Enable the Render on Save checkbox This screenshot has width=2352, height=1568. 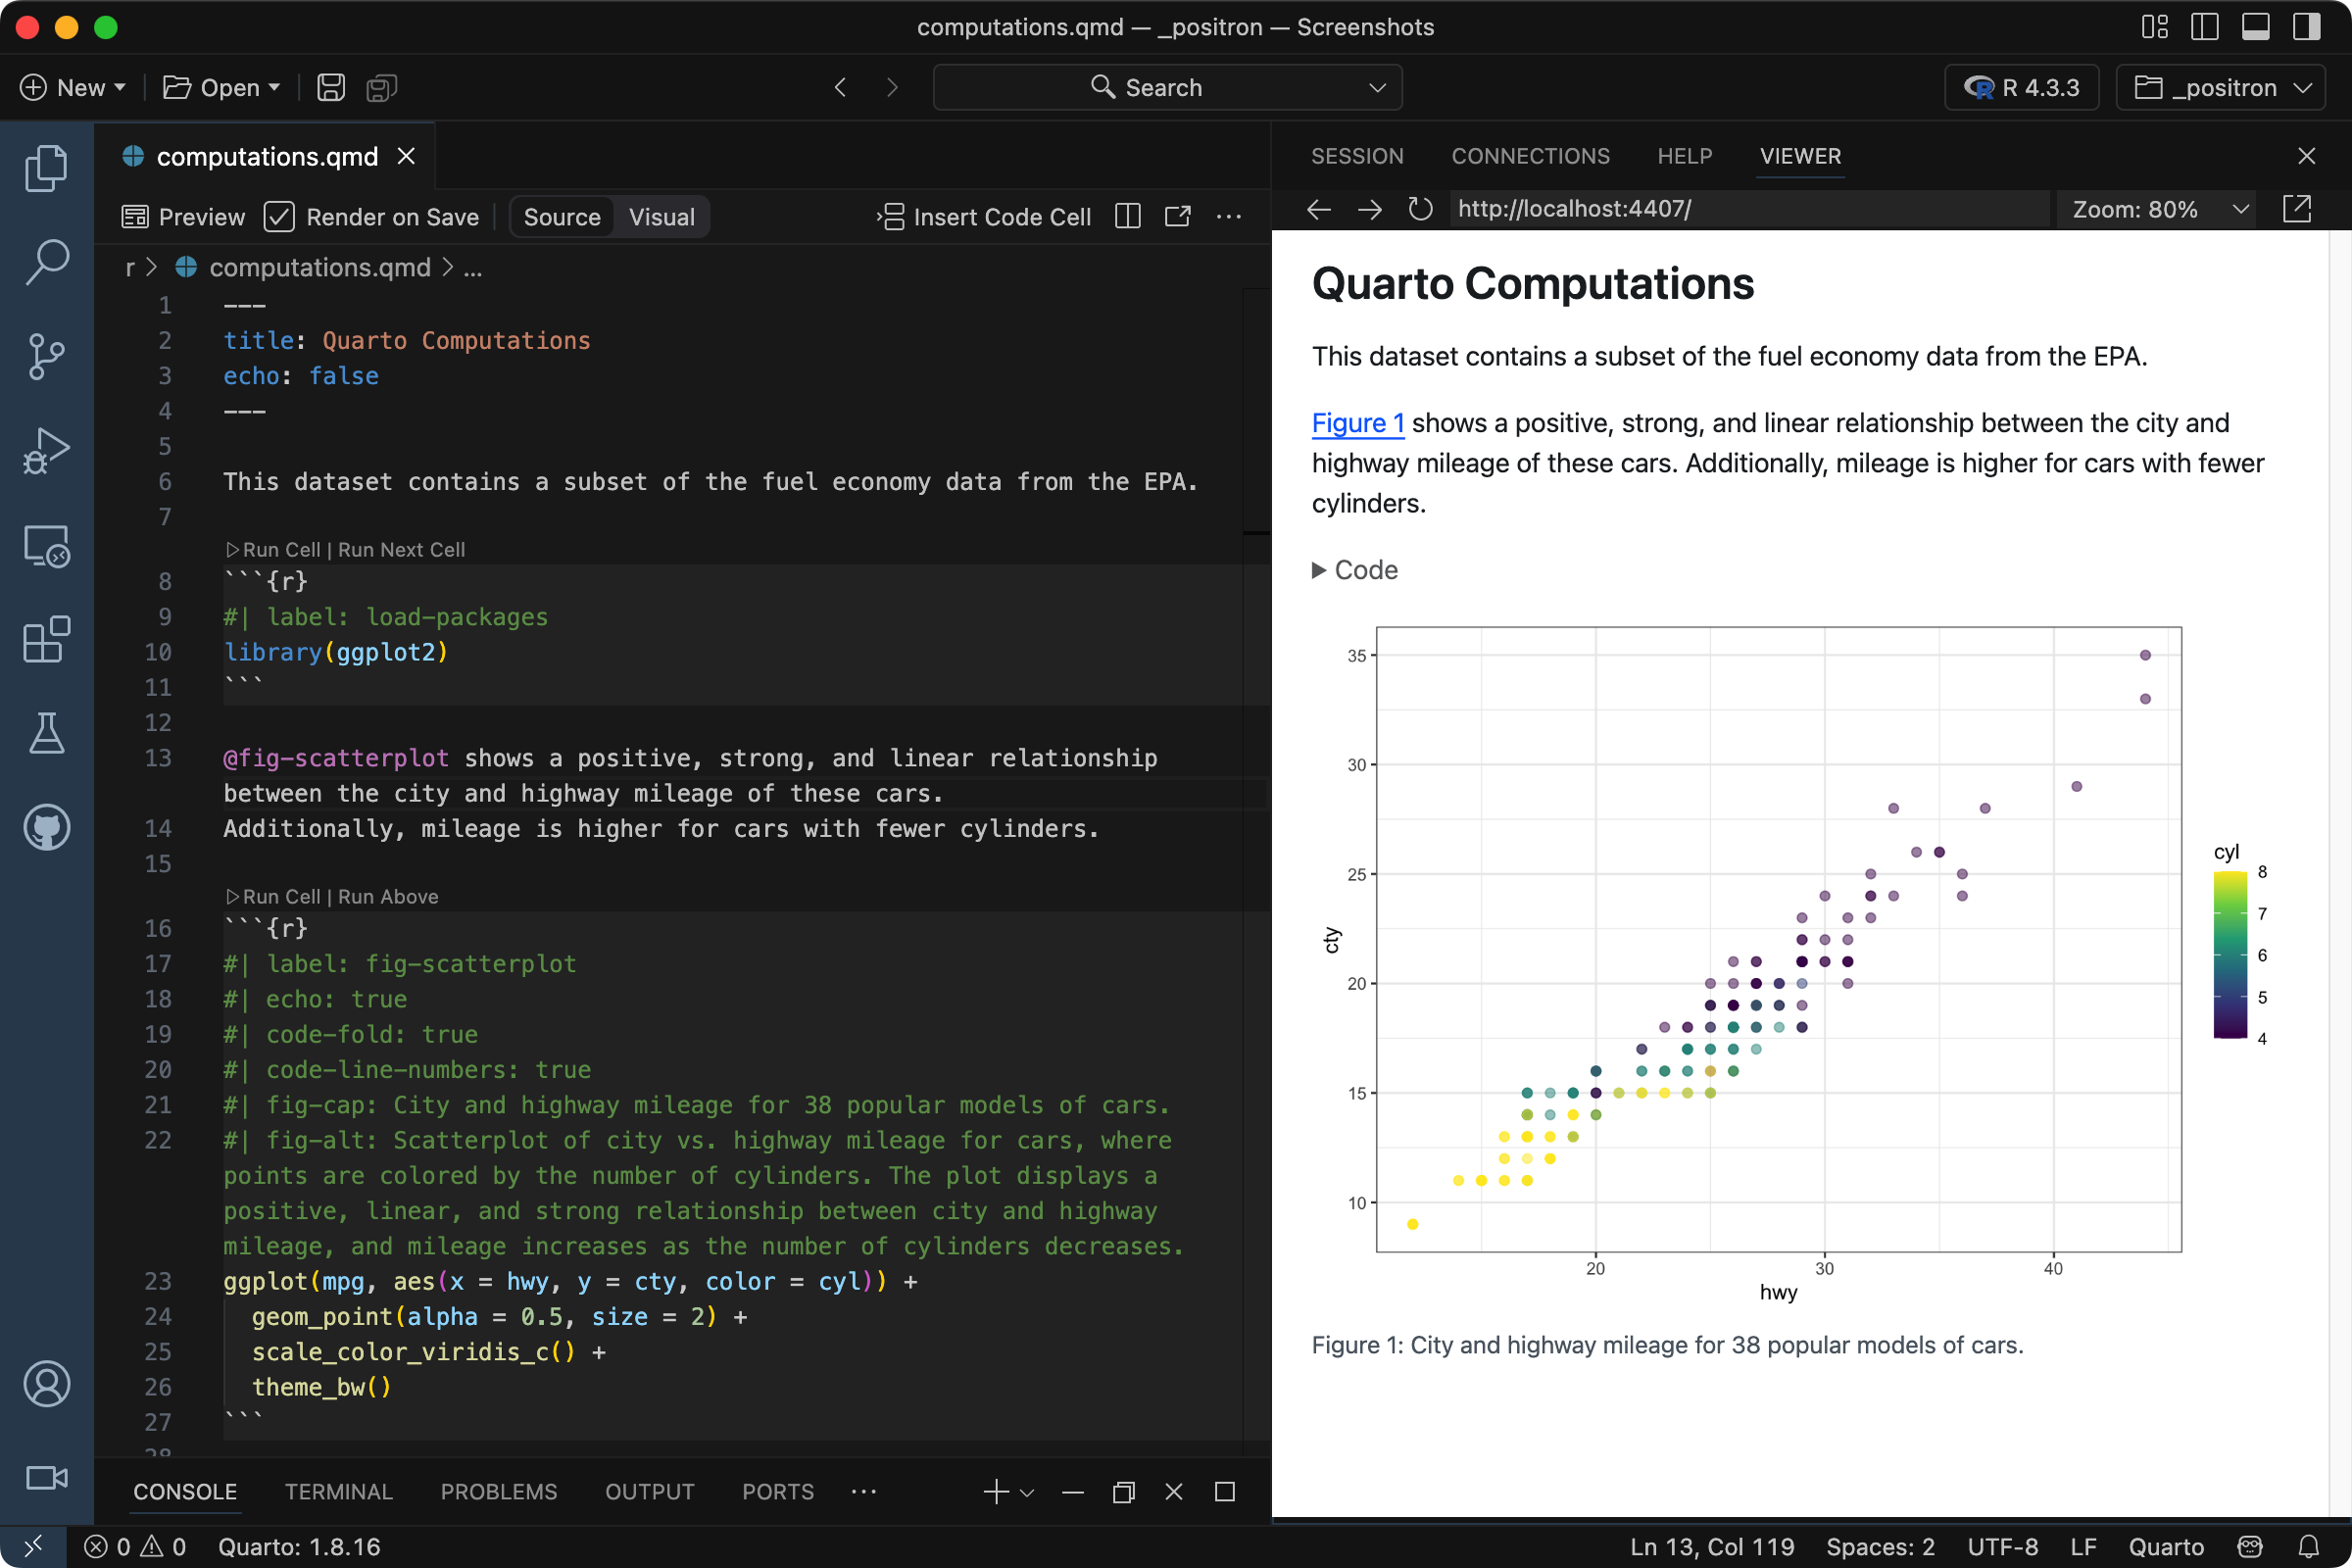click(x=280, y=217)
